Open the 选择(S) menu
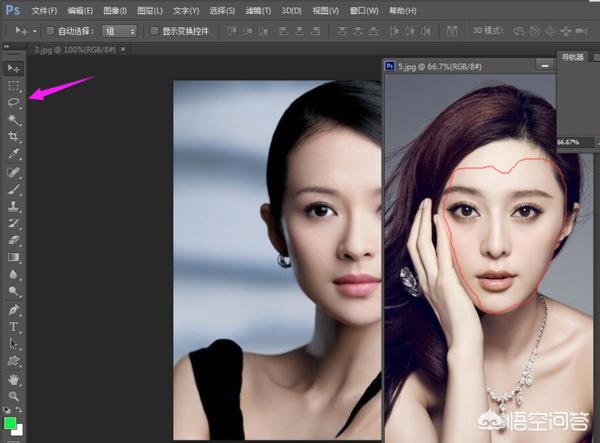This screenshot has height=443, width=600. pyautogui.click(x=222, y=11)
